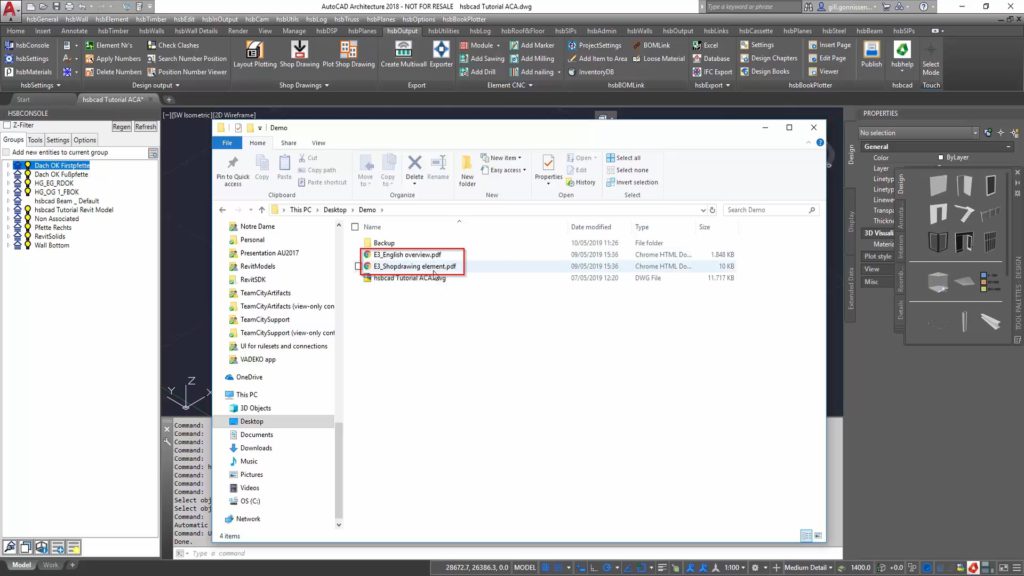Toggle light bulb of Pfette Rechts group

click(27, 227)
